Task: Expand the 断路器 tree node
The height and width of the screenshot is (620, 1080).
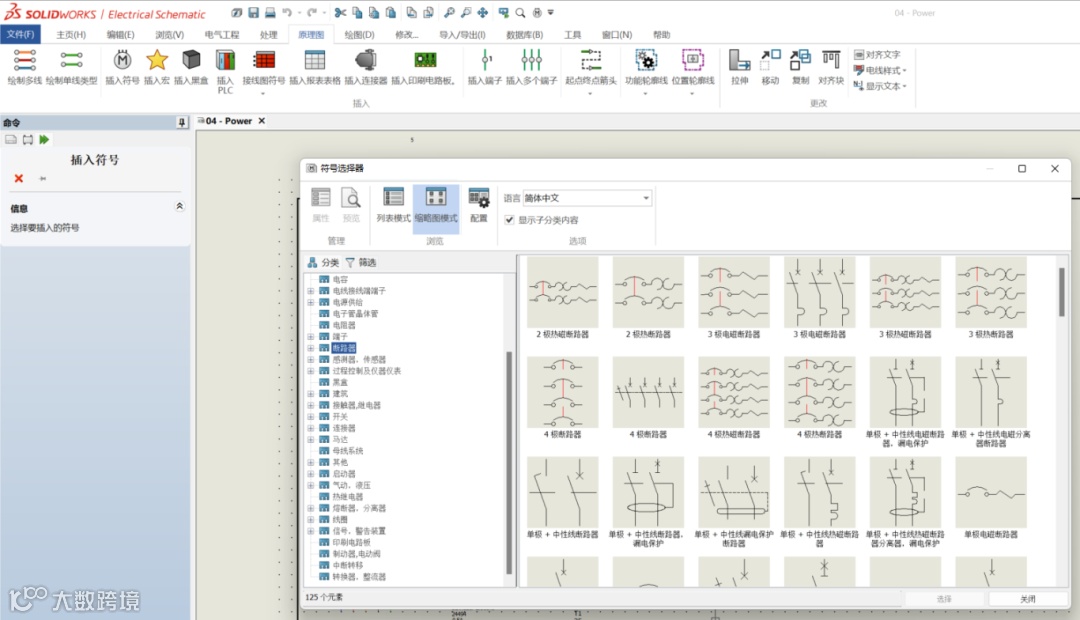Action: pos(311,348)
